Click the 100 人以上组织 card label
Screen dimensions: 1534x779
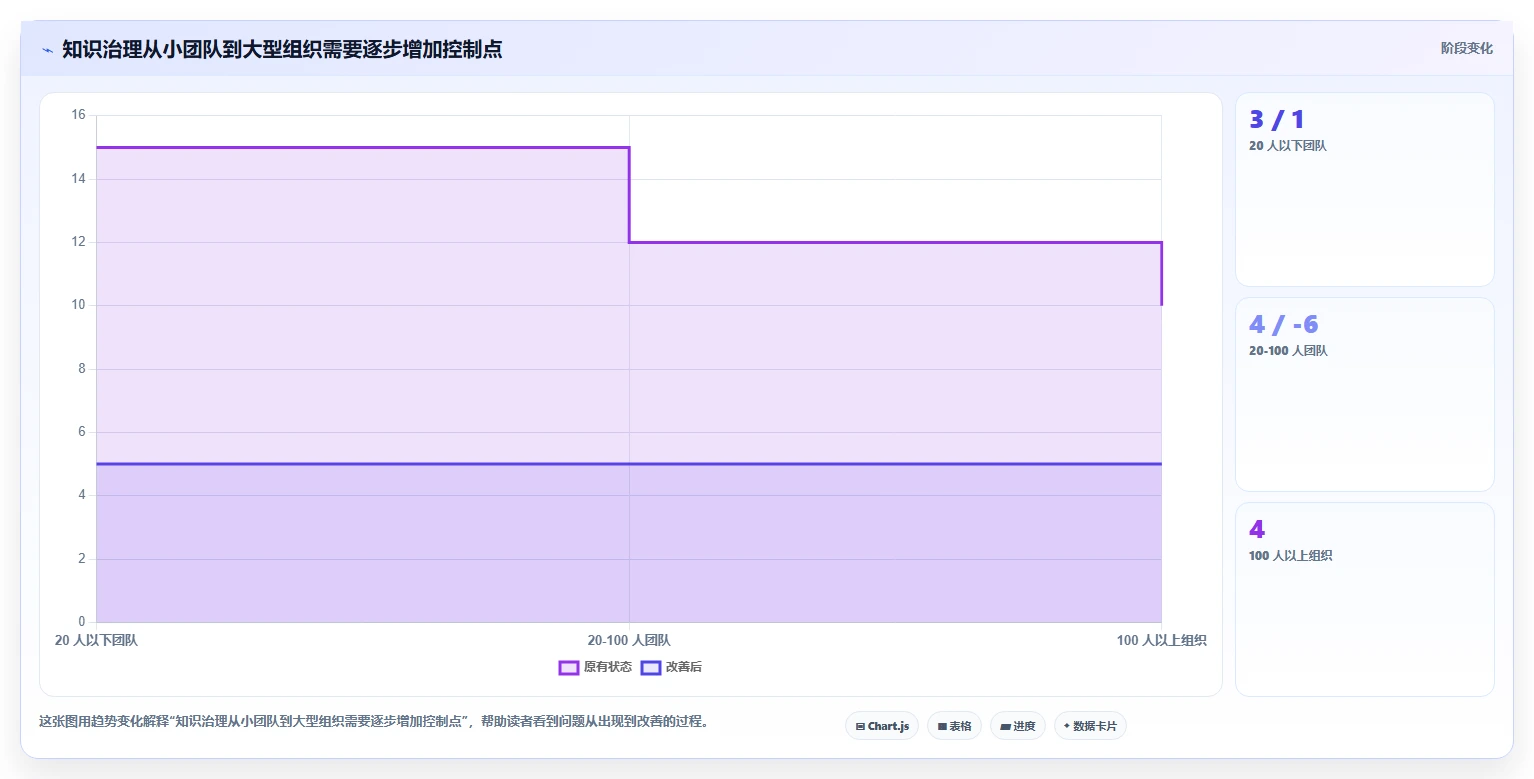click(1290, 556)
